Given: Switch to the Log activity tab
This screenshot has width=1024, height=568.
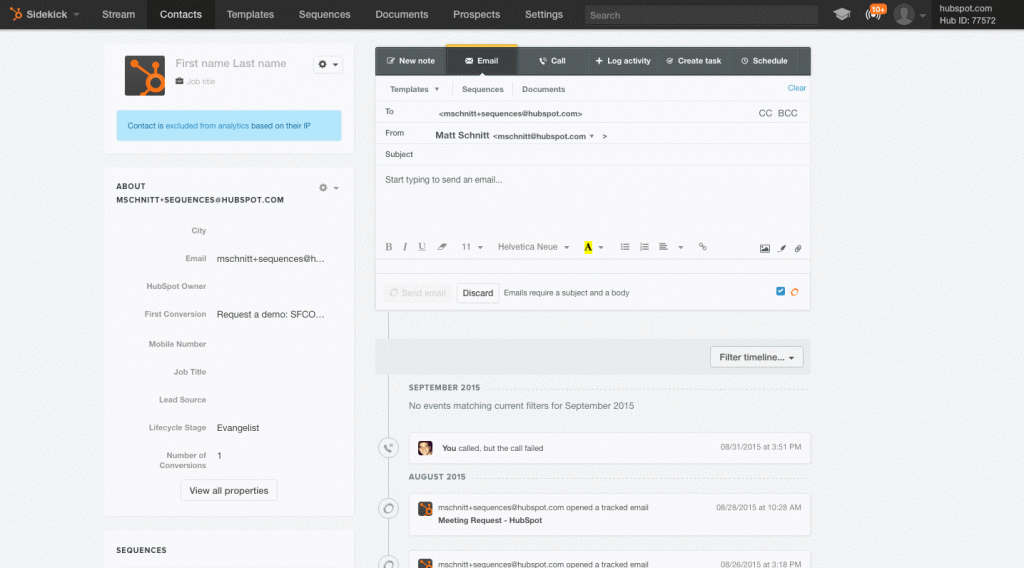Looking at the screenshot, I should coord(623,61).
